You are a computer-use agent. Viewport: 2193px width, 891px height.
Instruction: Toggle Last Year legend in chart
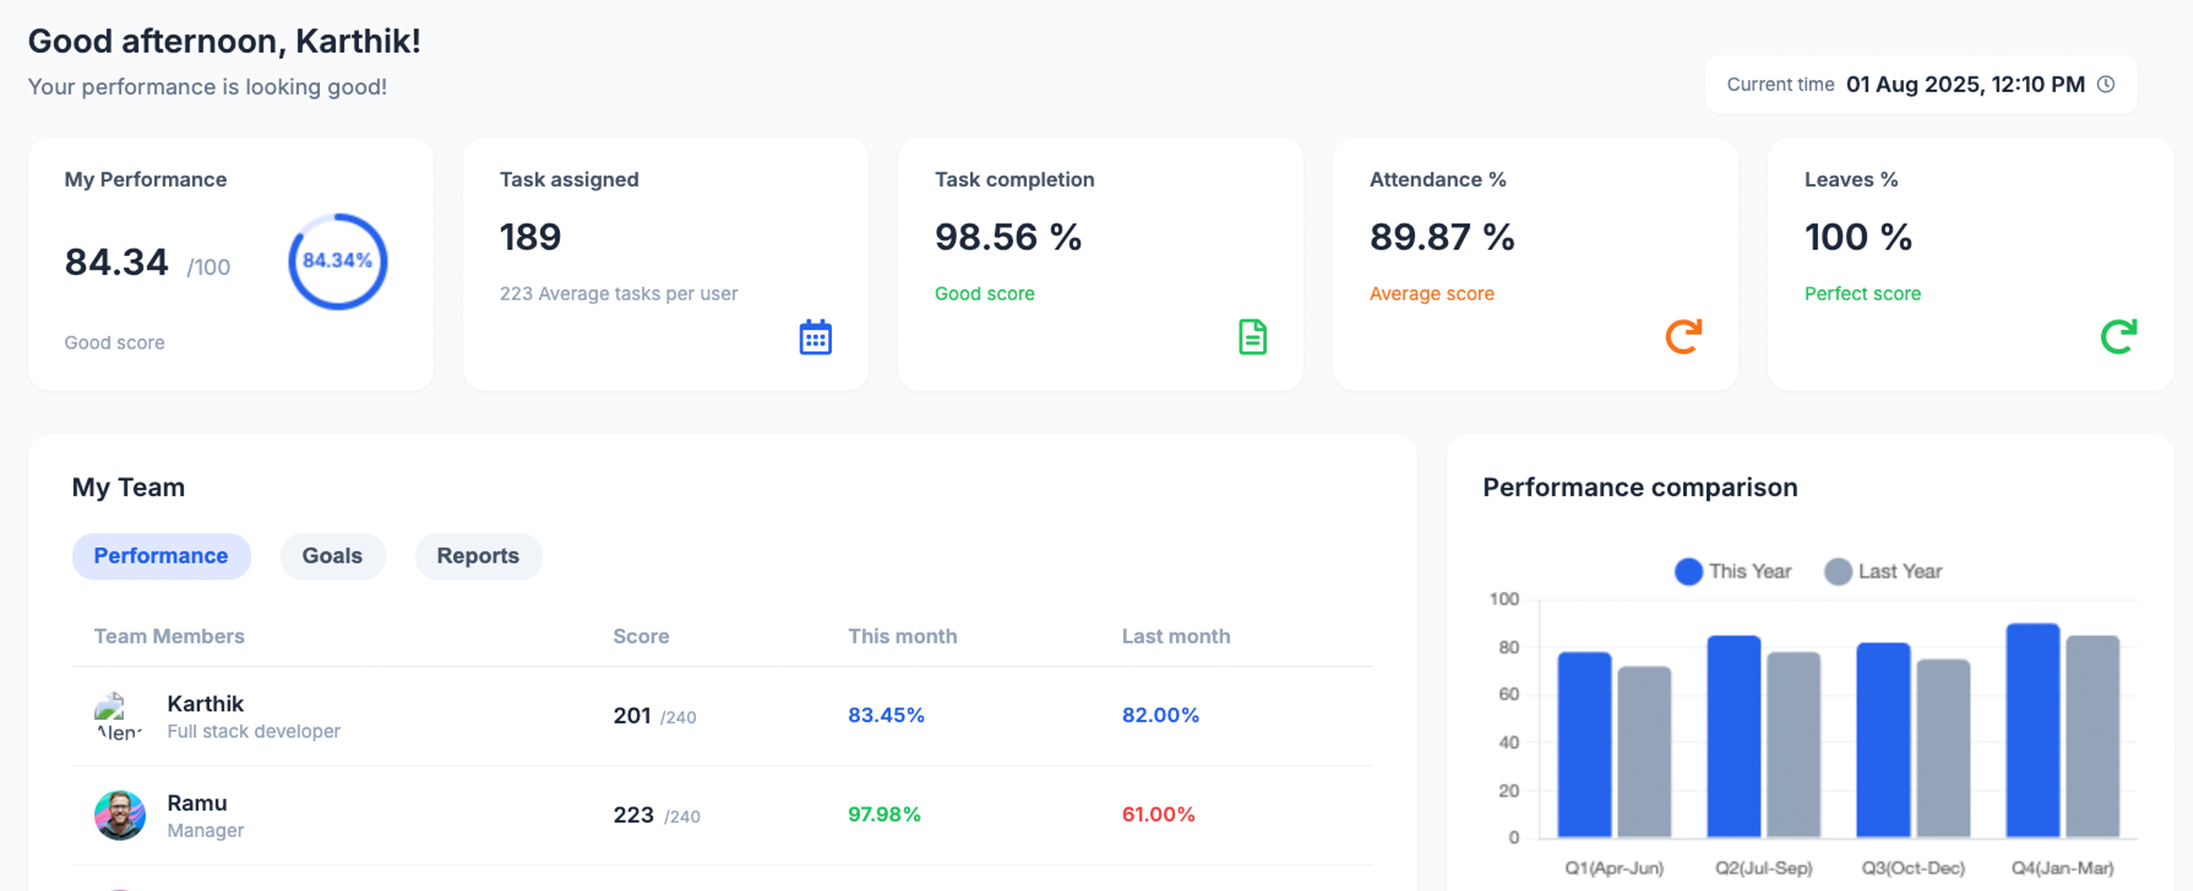[x=1882, y=571]
